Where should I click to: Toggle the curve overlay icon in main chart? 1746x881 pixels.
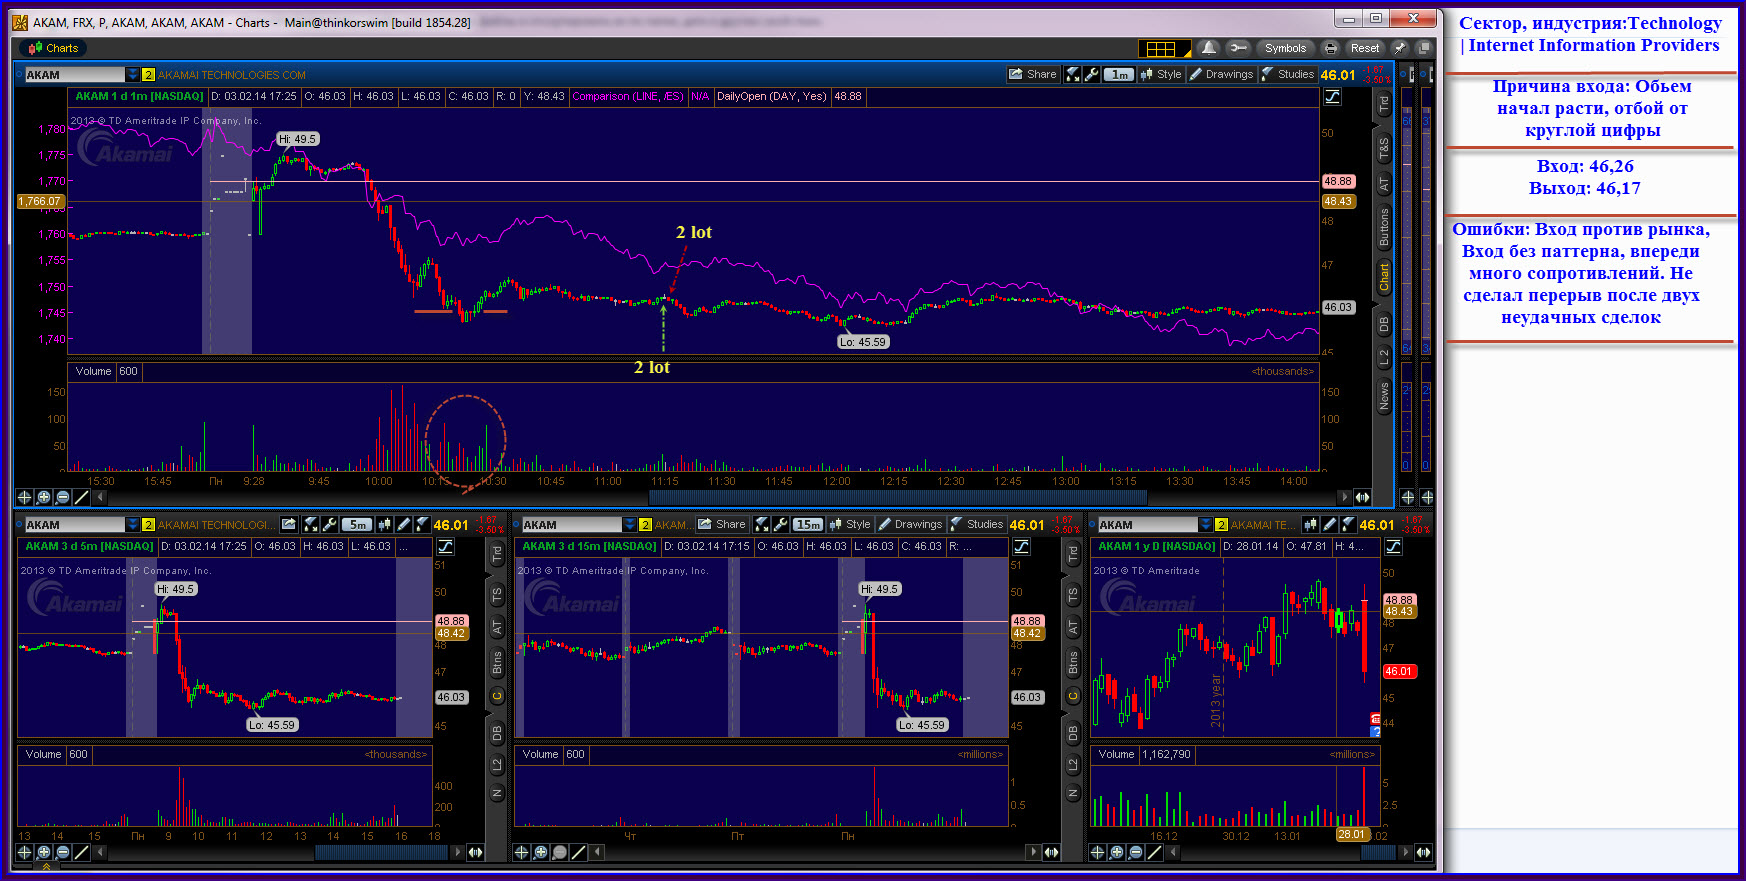(x=1333, y=97)
